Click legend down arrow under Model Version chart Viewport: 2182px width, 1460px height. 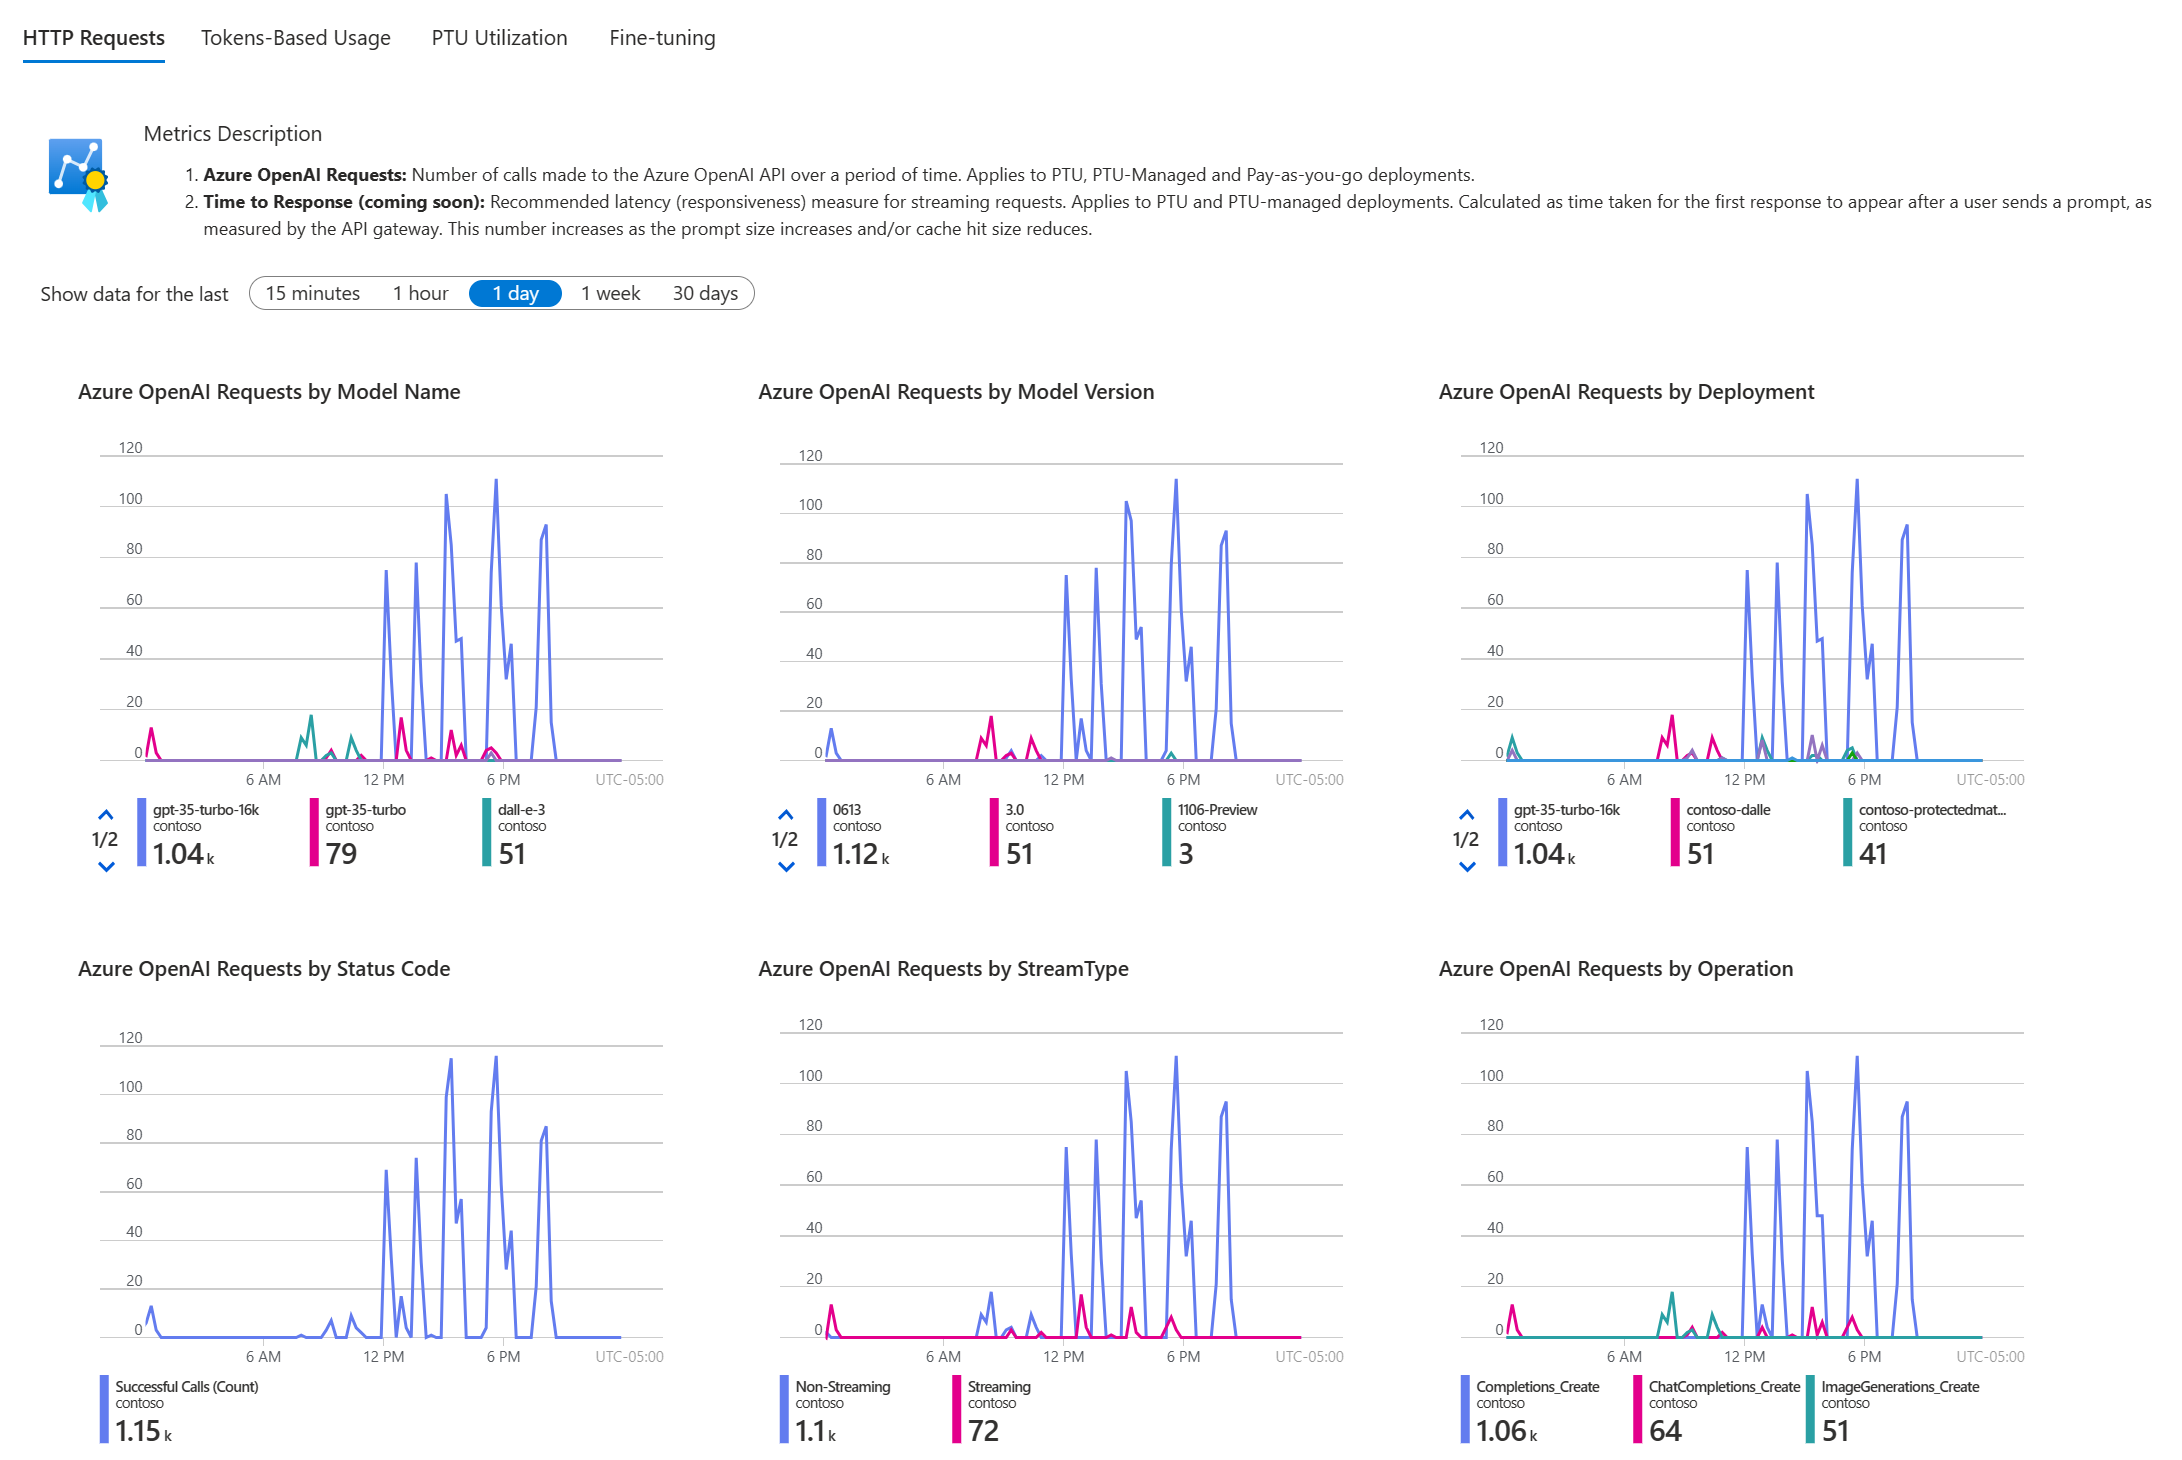pyautogui.click(x=786, y=866)
